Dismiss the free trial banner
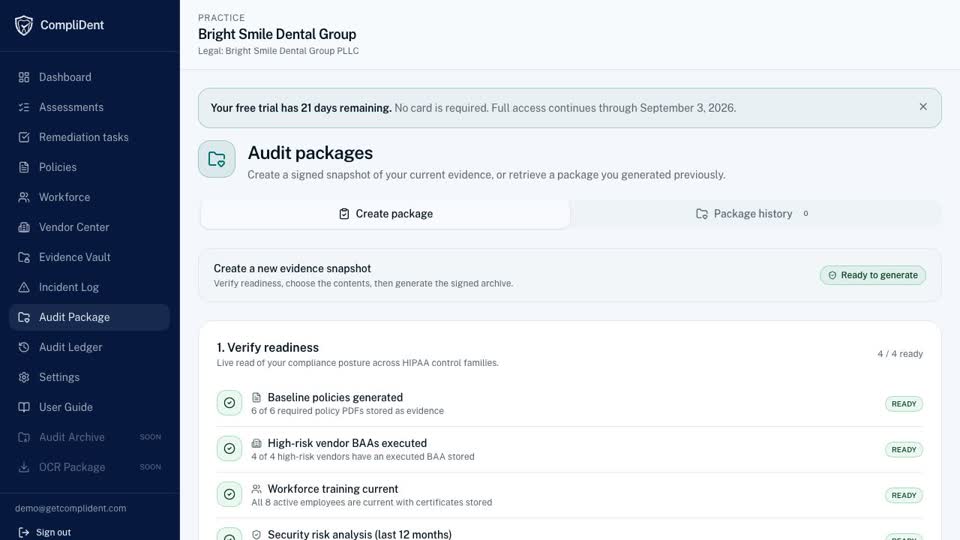 (923, 107)
